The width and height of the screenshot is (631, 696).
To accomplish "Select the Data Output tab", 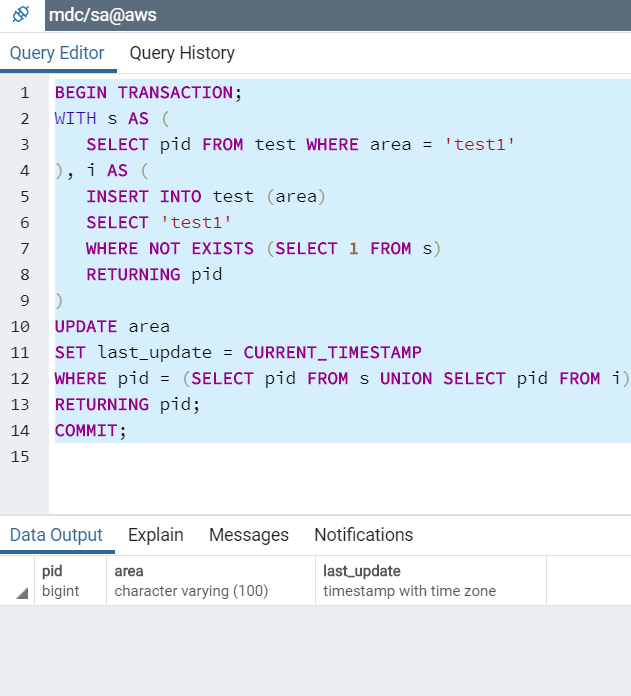I will 57,535.
